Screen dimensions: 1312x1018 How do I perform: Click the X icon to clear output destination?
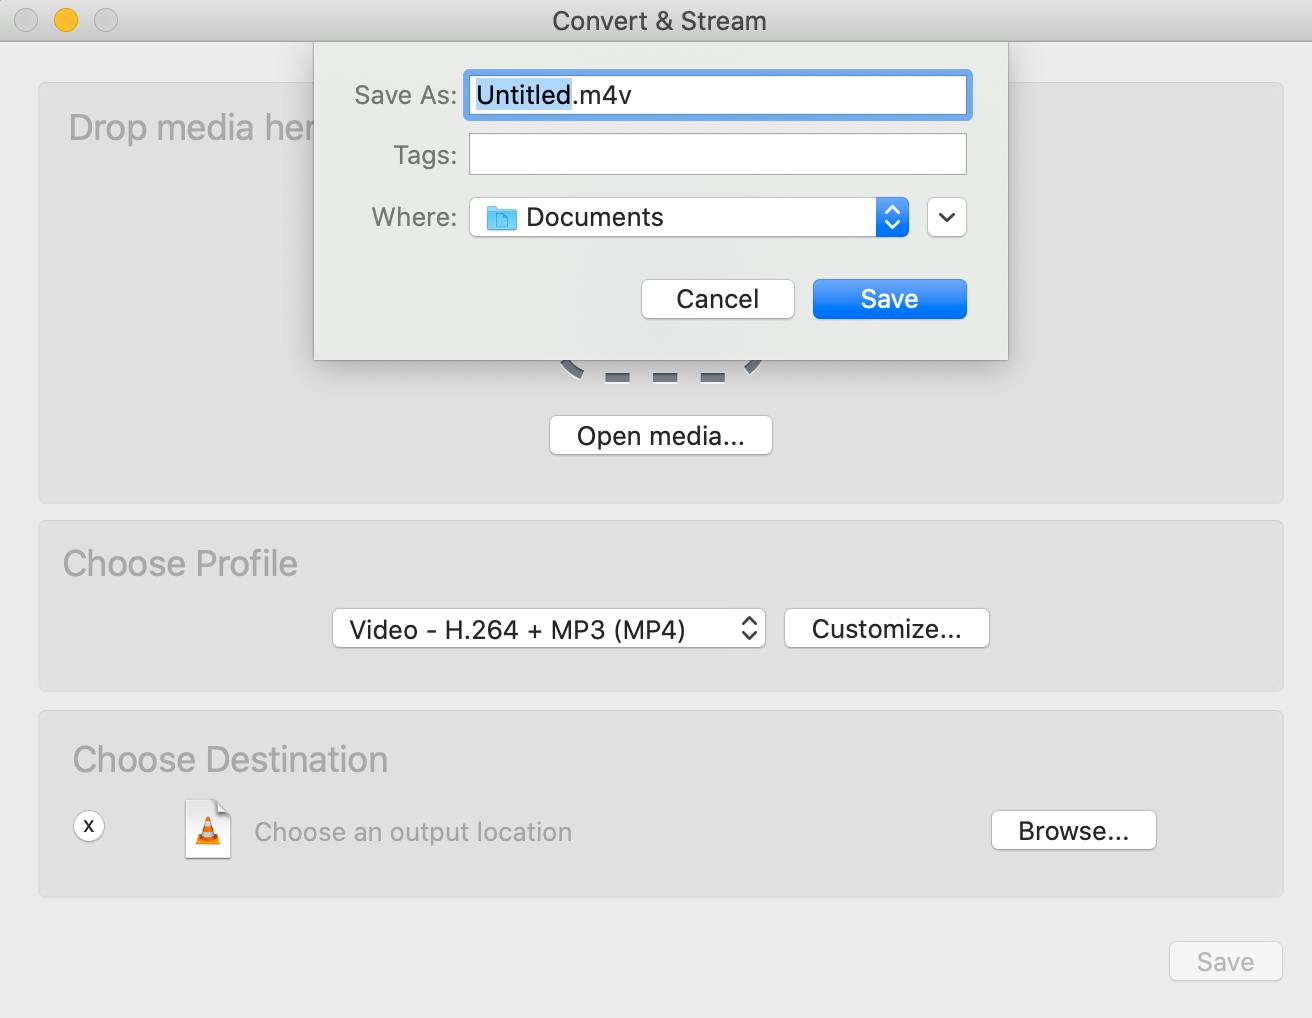(89, 826)
